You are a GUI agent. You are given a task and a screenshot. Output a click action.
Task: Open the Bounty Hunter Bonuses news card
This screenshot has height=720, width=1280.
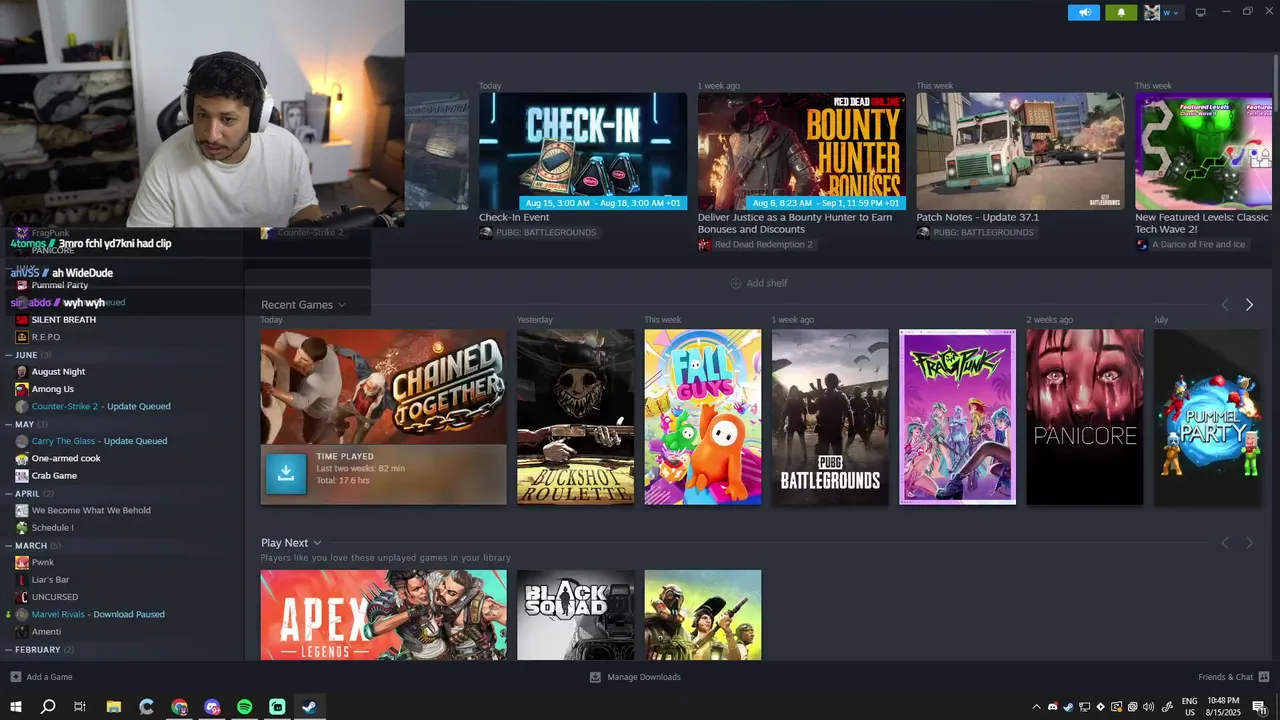[x=802, y=151]
